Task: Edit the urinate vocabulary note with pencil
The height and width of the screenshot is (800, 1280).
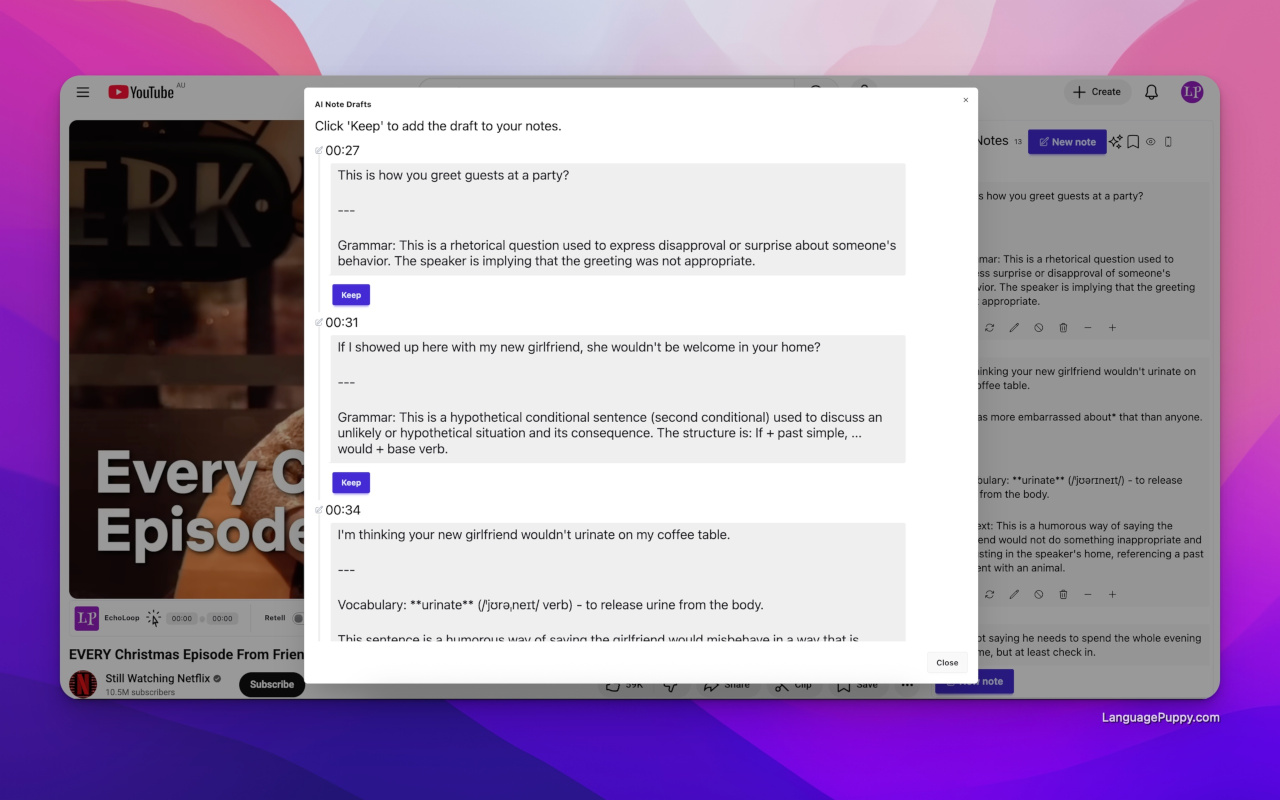Action: tap(1014, 595)
